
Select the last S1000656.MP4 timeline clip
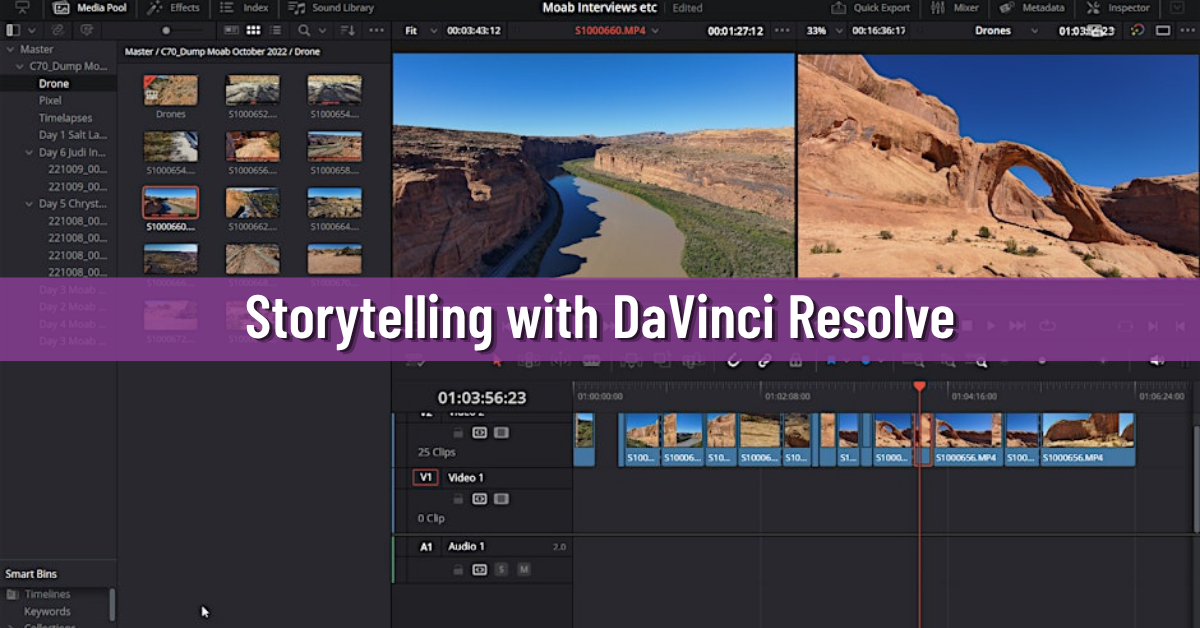(1088, 439)
